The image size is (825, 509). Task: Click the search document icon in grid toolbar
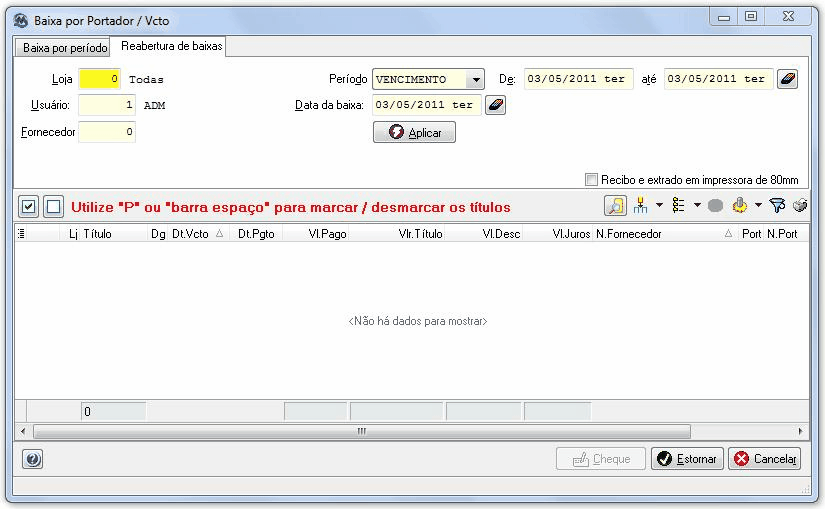pos(615,205)
